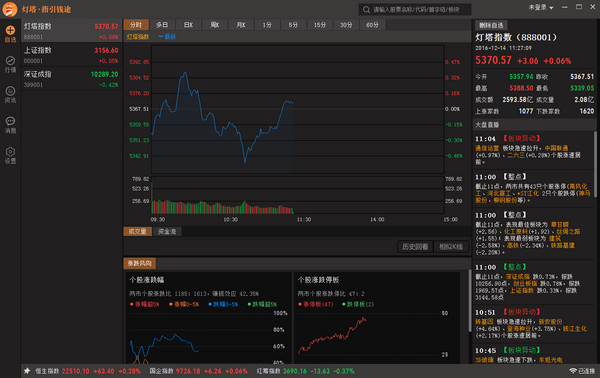
Task: Click the lighthouse app logo
Action: (x=10, y=9)
